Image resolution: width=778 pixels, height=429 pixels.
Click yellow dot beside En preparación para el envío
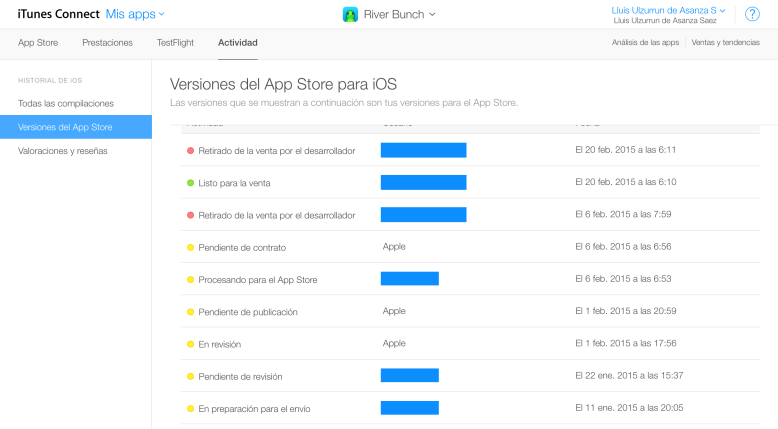[190, 409]
